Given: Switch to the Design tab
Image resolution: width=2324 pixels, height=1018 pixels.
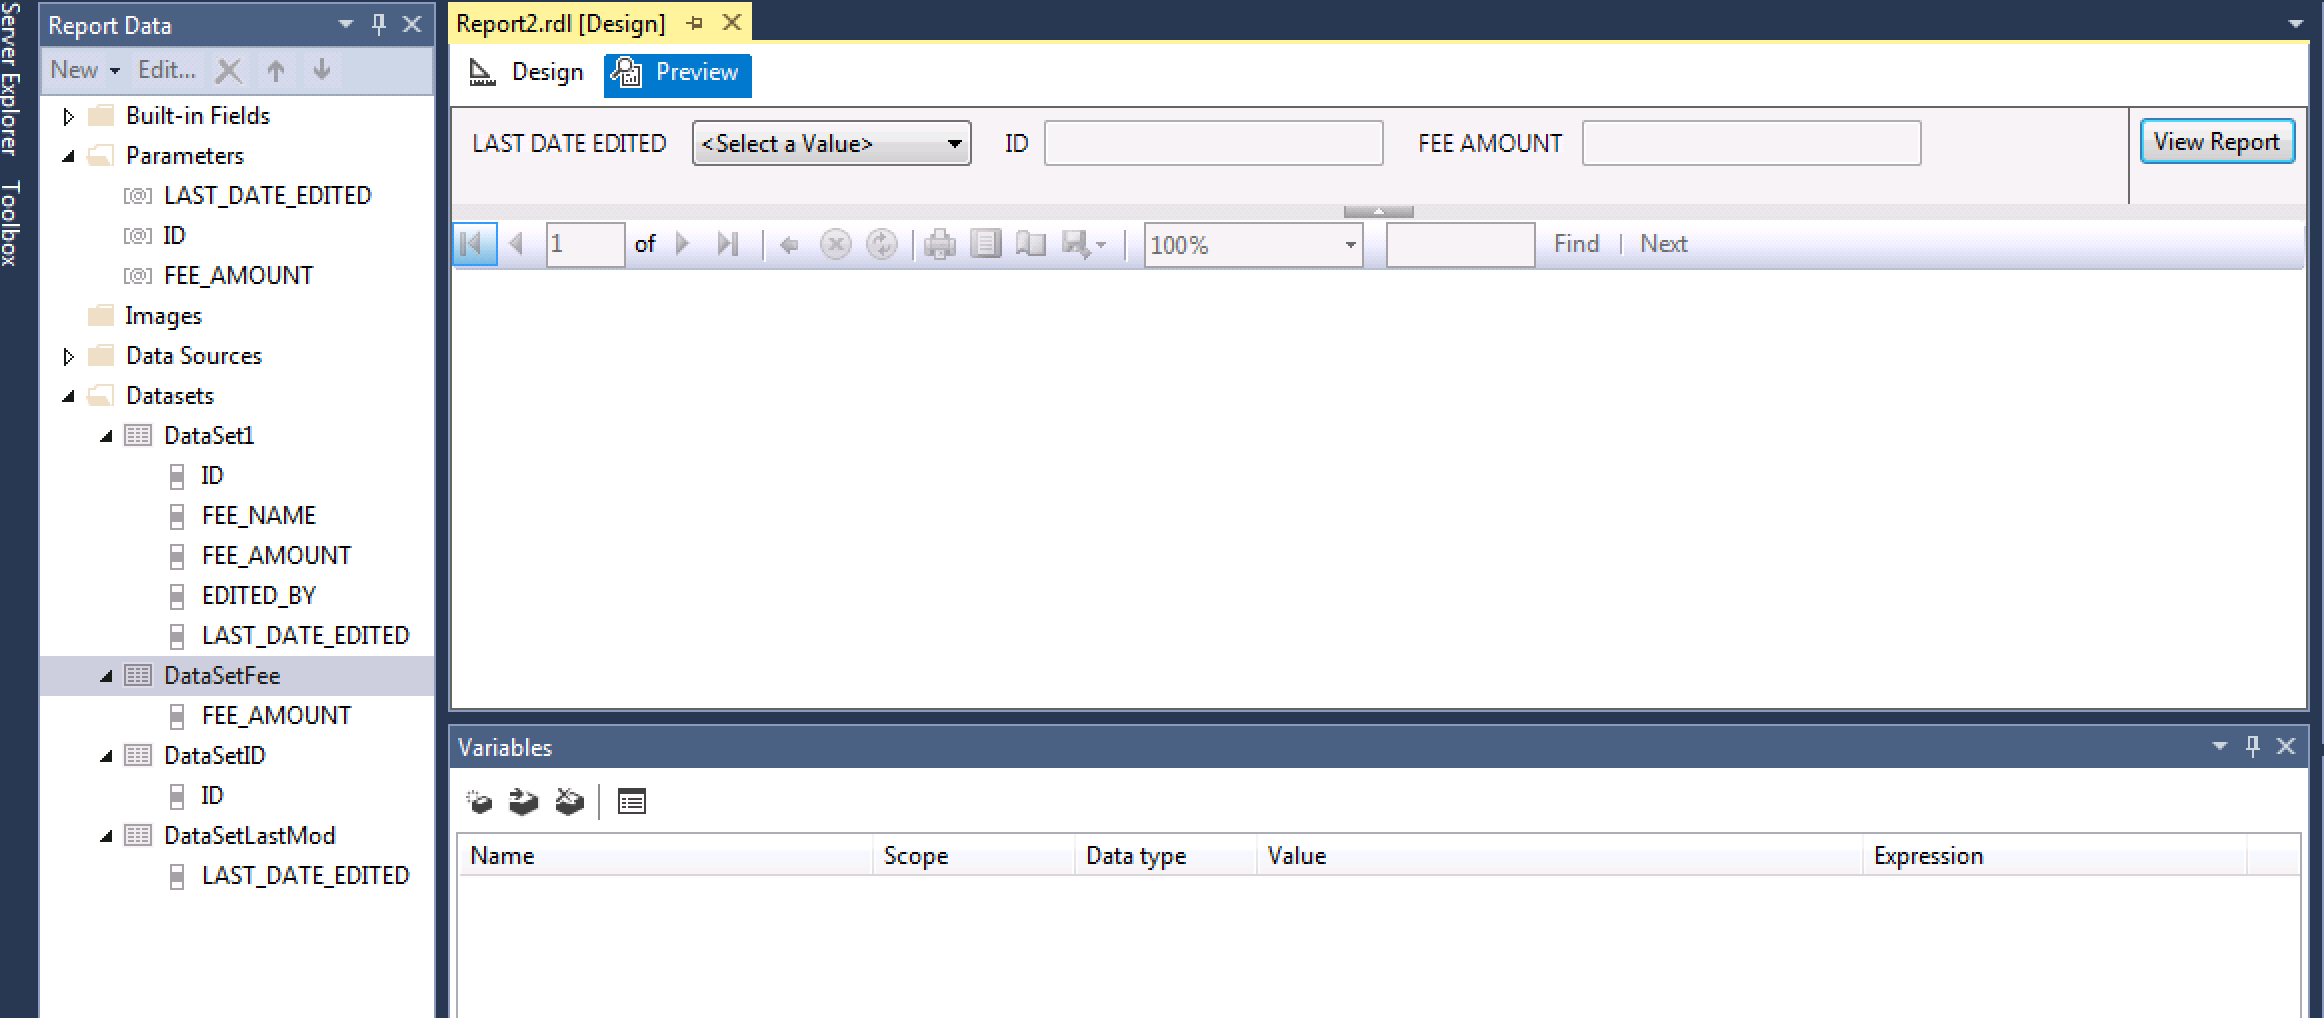Looking at the screenshot, I should 527,72.
